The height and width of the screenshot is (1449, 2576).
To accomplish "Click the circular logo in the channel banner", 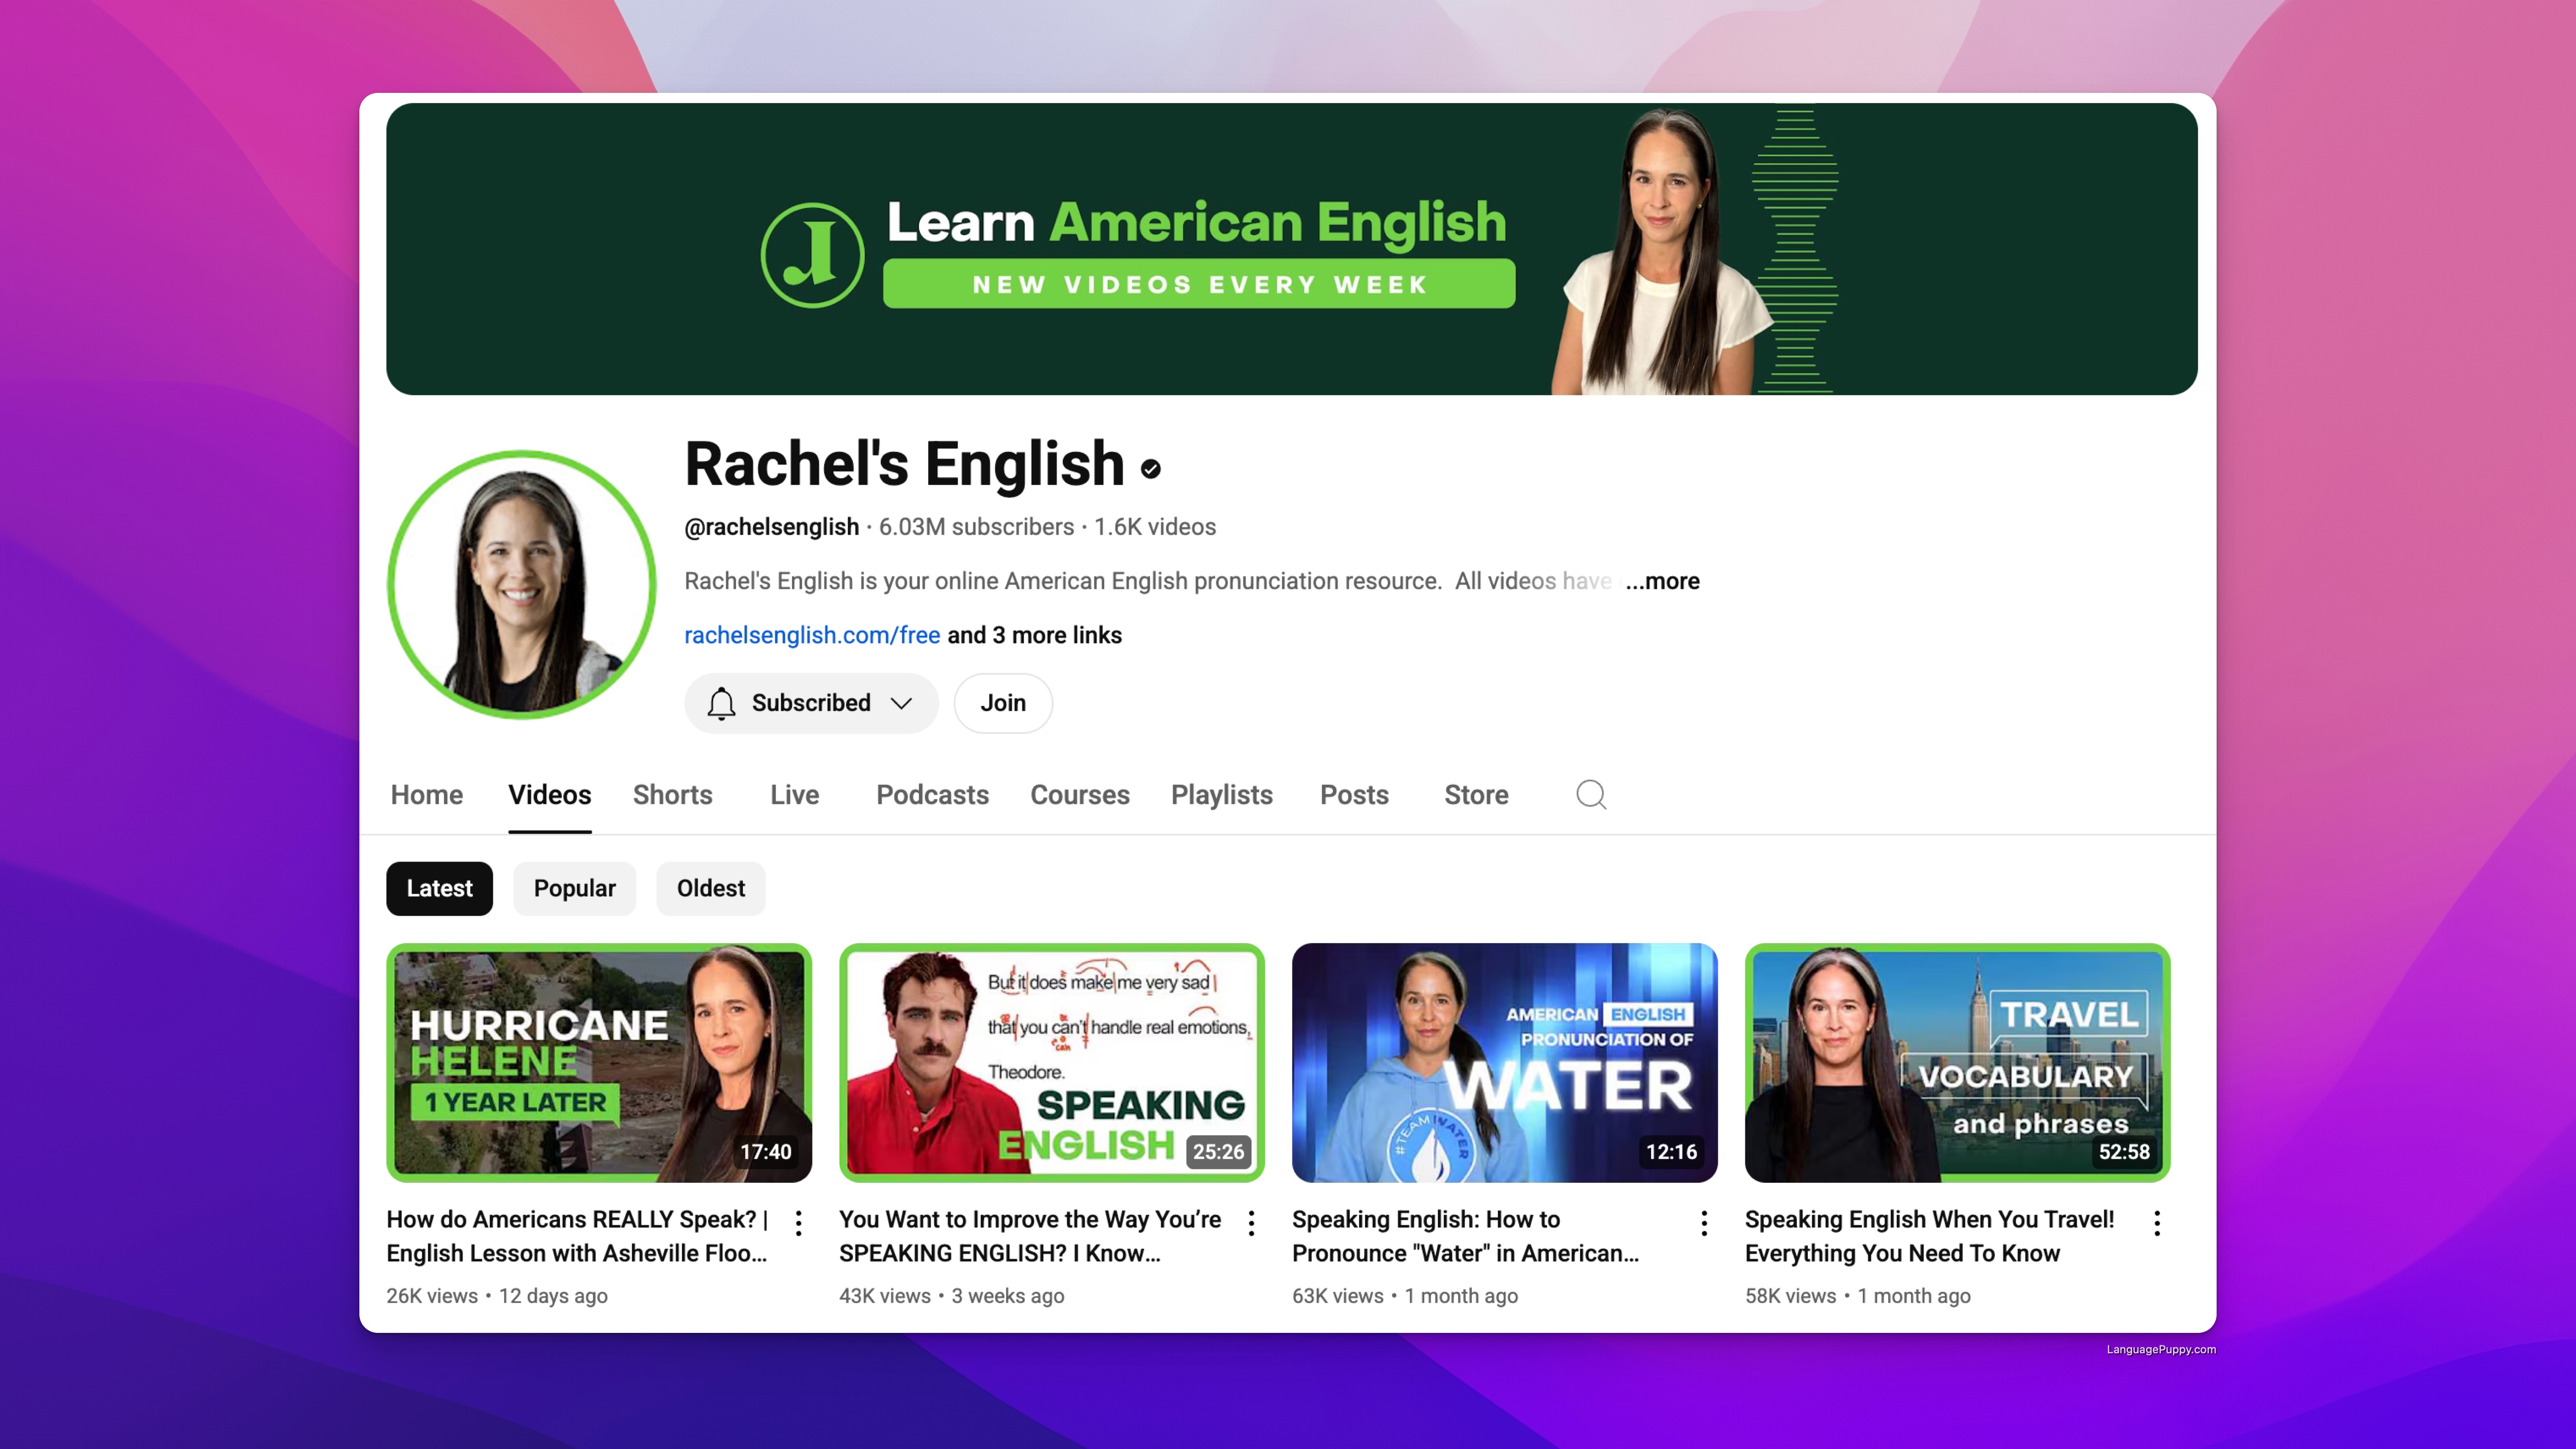I will 812,255.
